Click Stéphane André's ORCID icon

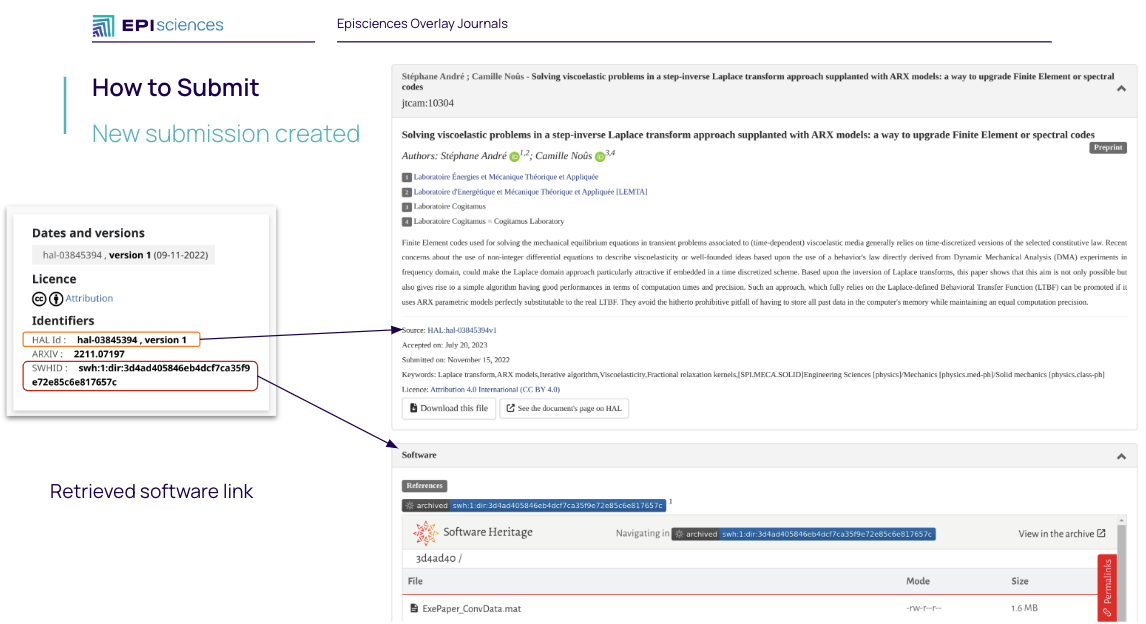515,157
